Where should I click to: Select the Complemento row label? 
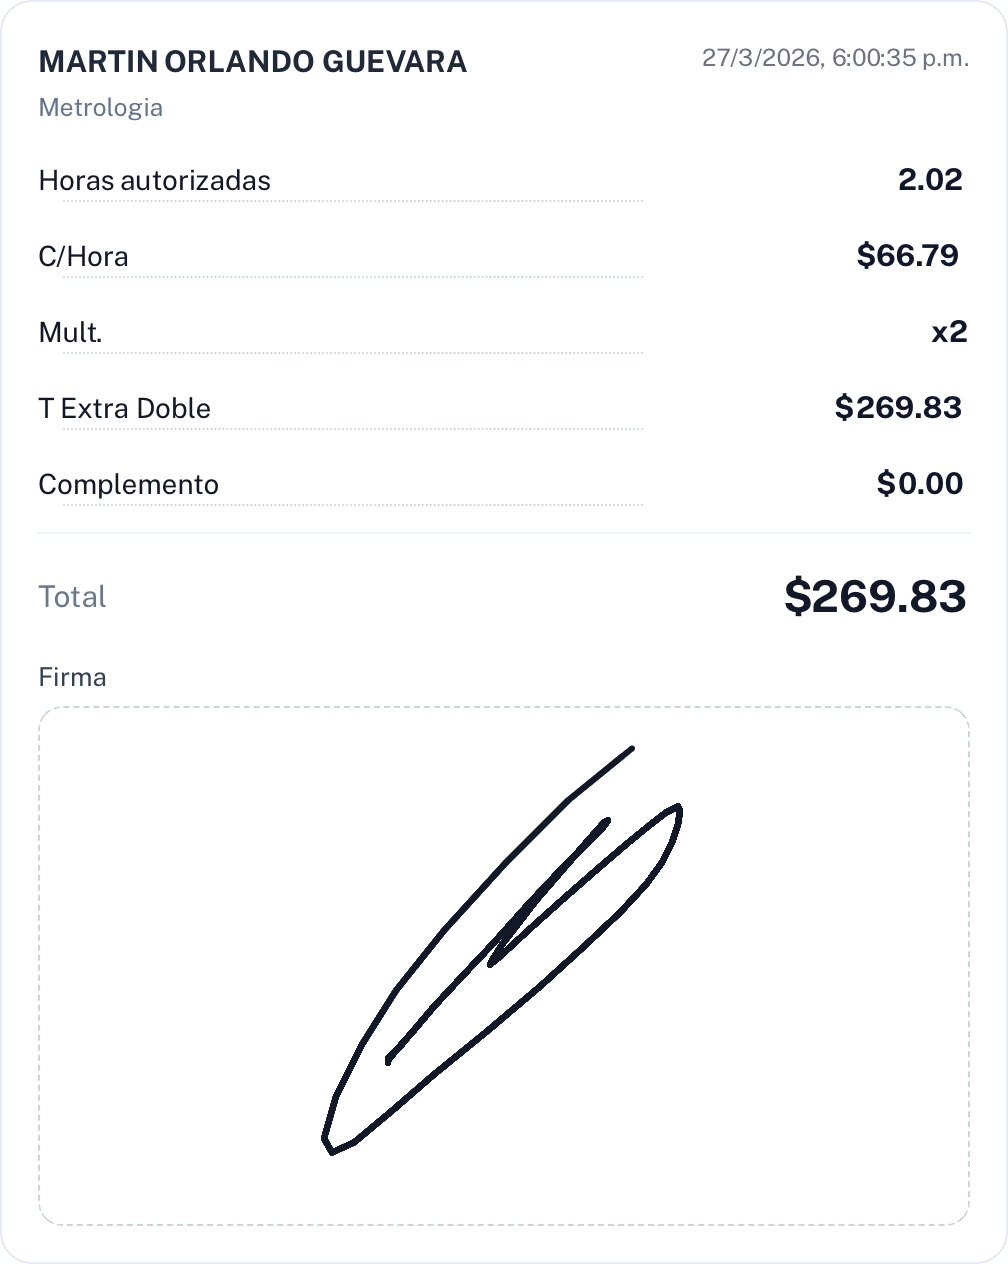(128, 485)
